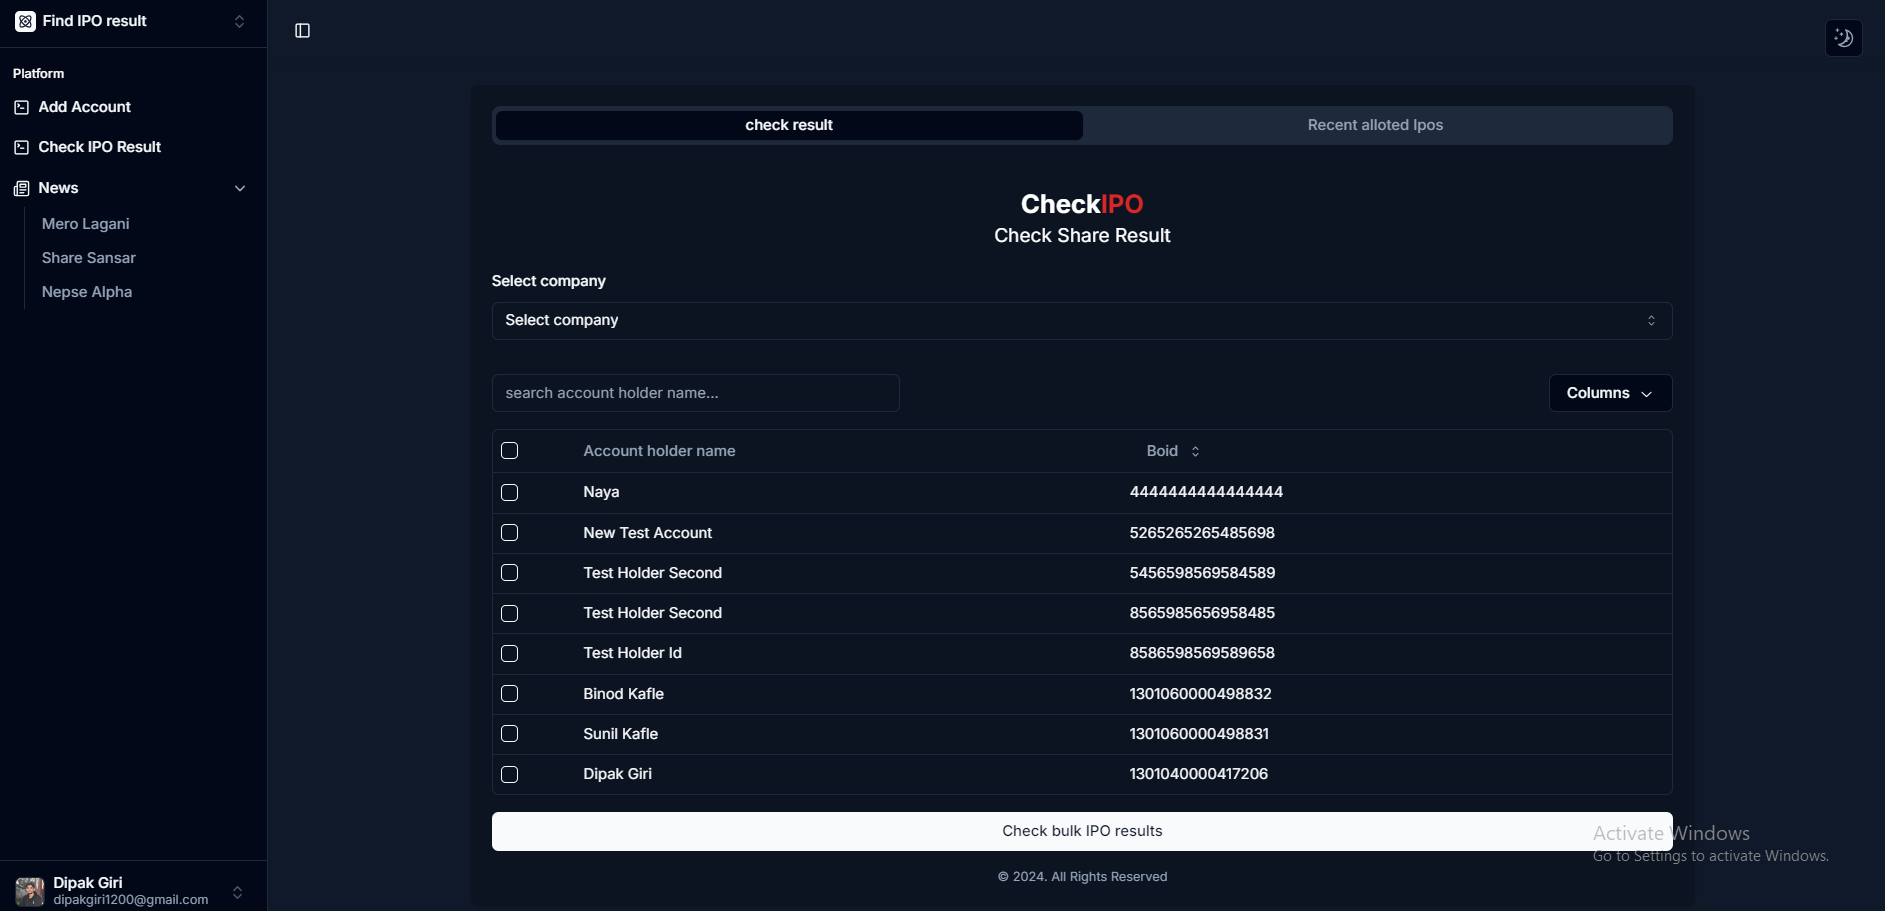Tick the checkbox for Test Holder Id
This screenshot has width=1885, height=911.
click(x=509, y=653)
